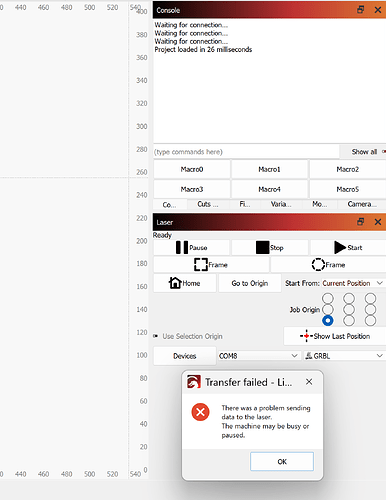Open the Start From dropdown
The image size is (386, 500).
[352, 283]
